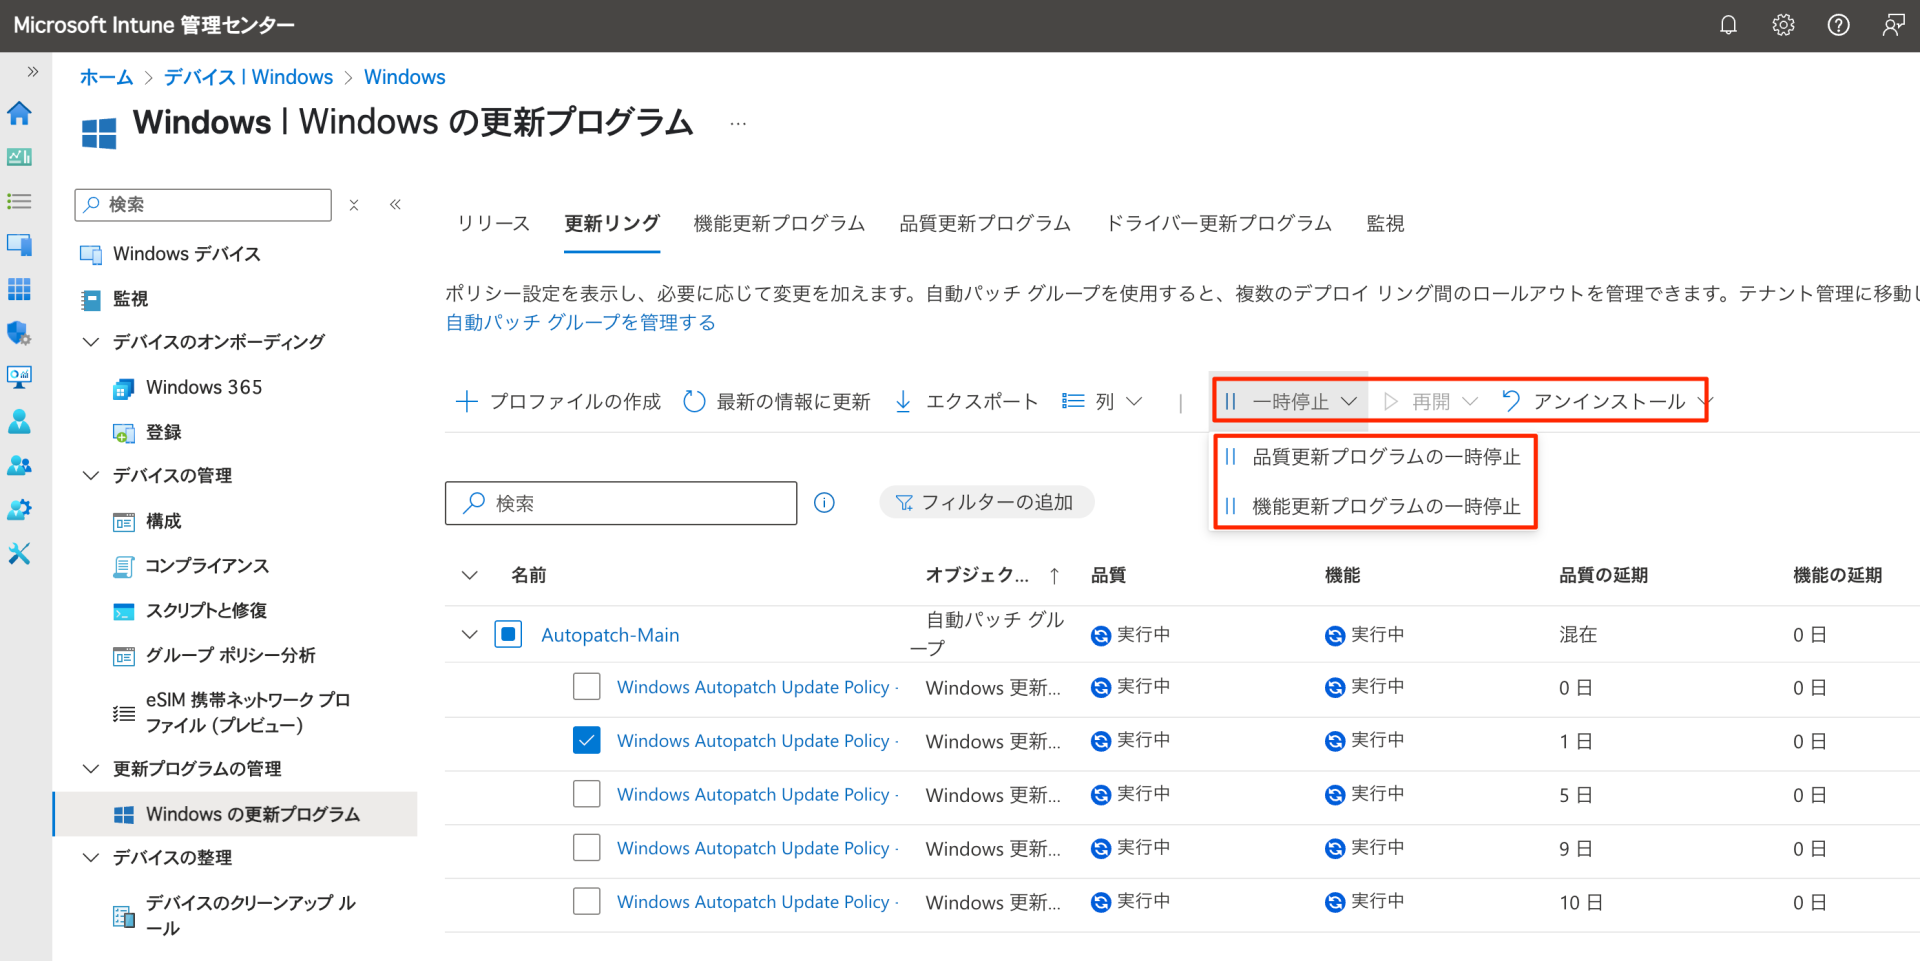Select the Users icon in the left sidebar
The width and height of the screenshot is (1920, 961).
pyautogui.click(x=20, y=421)
